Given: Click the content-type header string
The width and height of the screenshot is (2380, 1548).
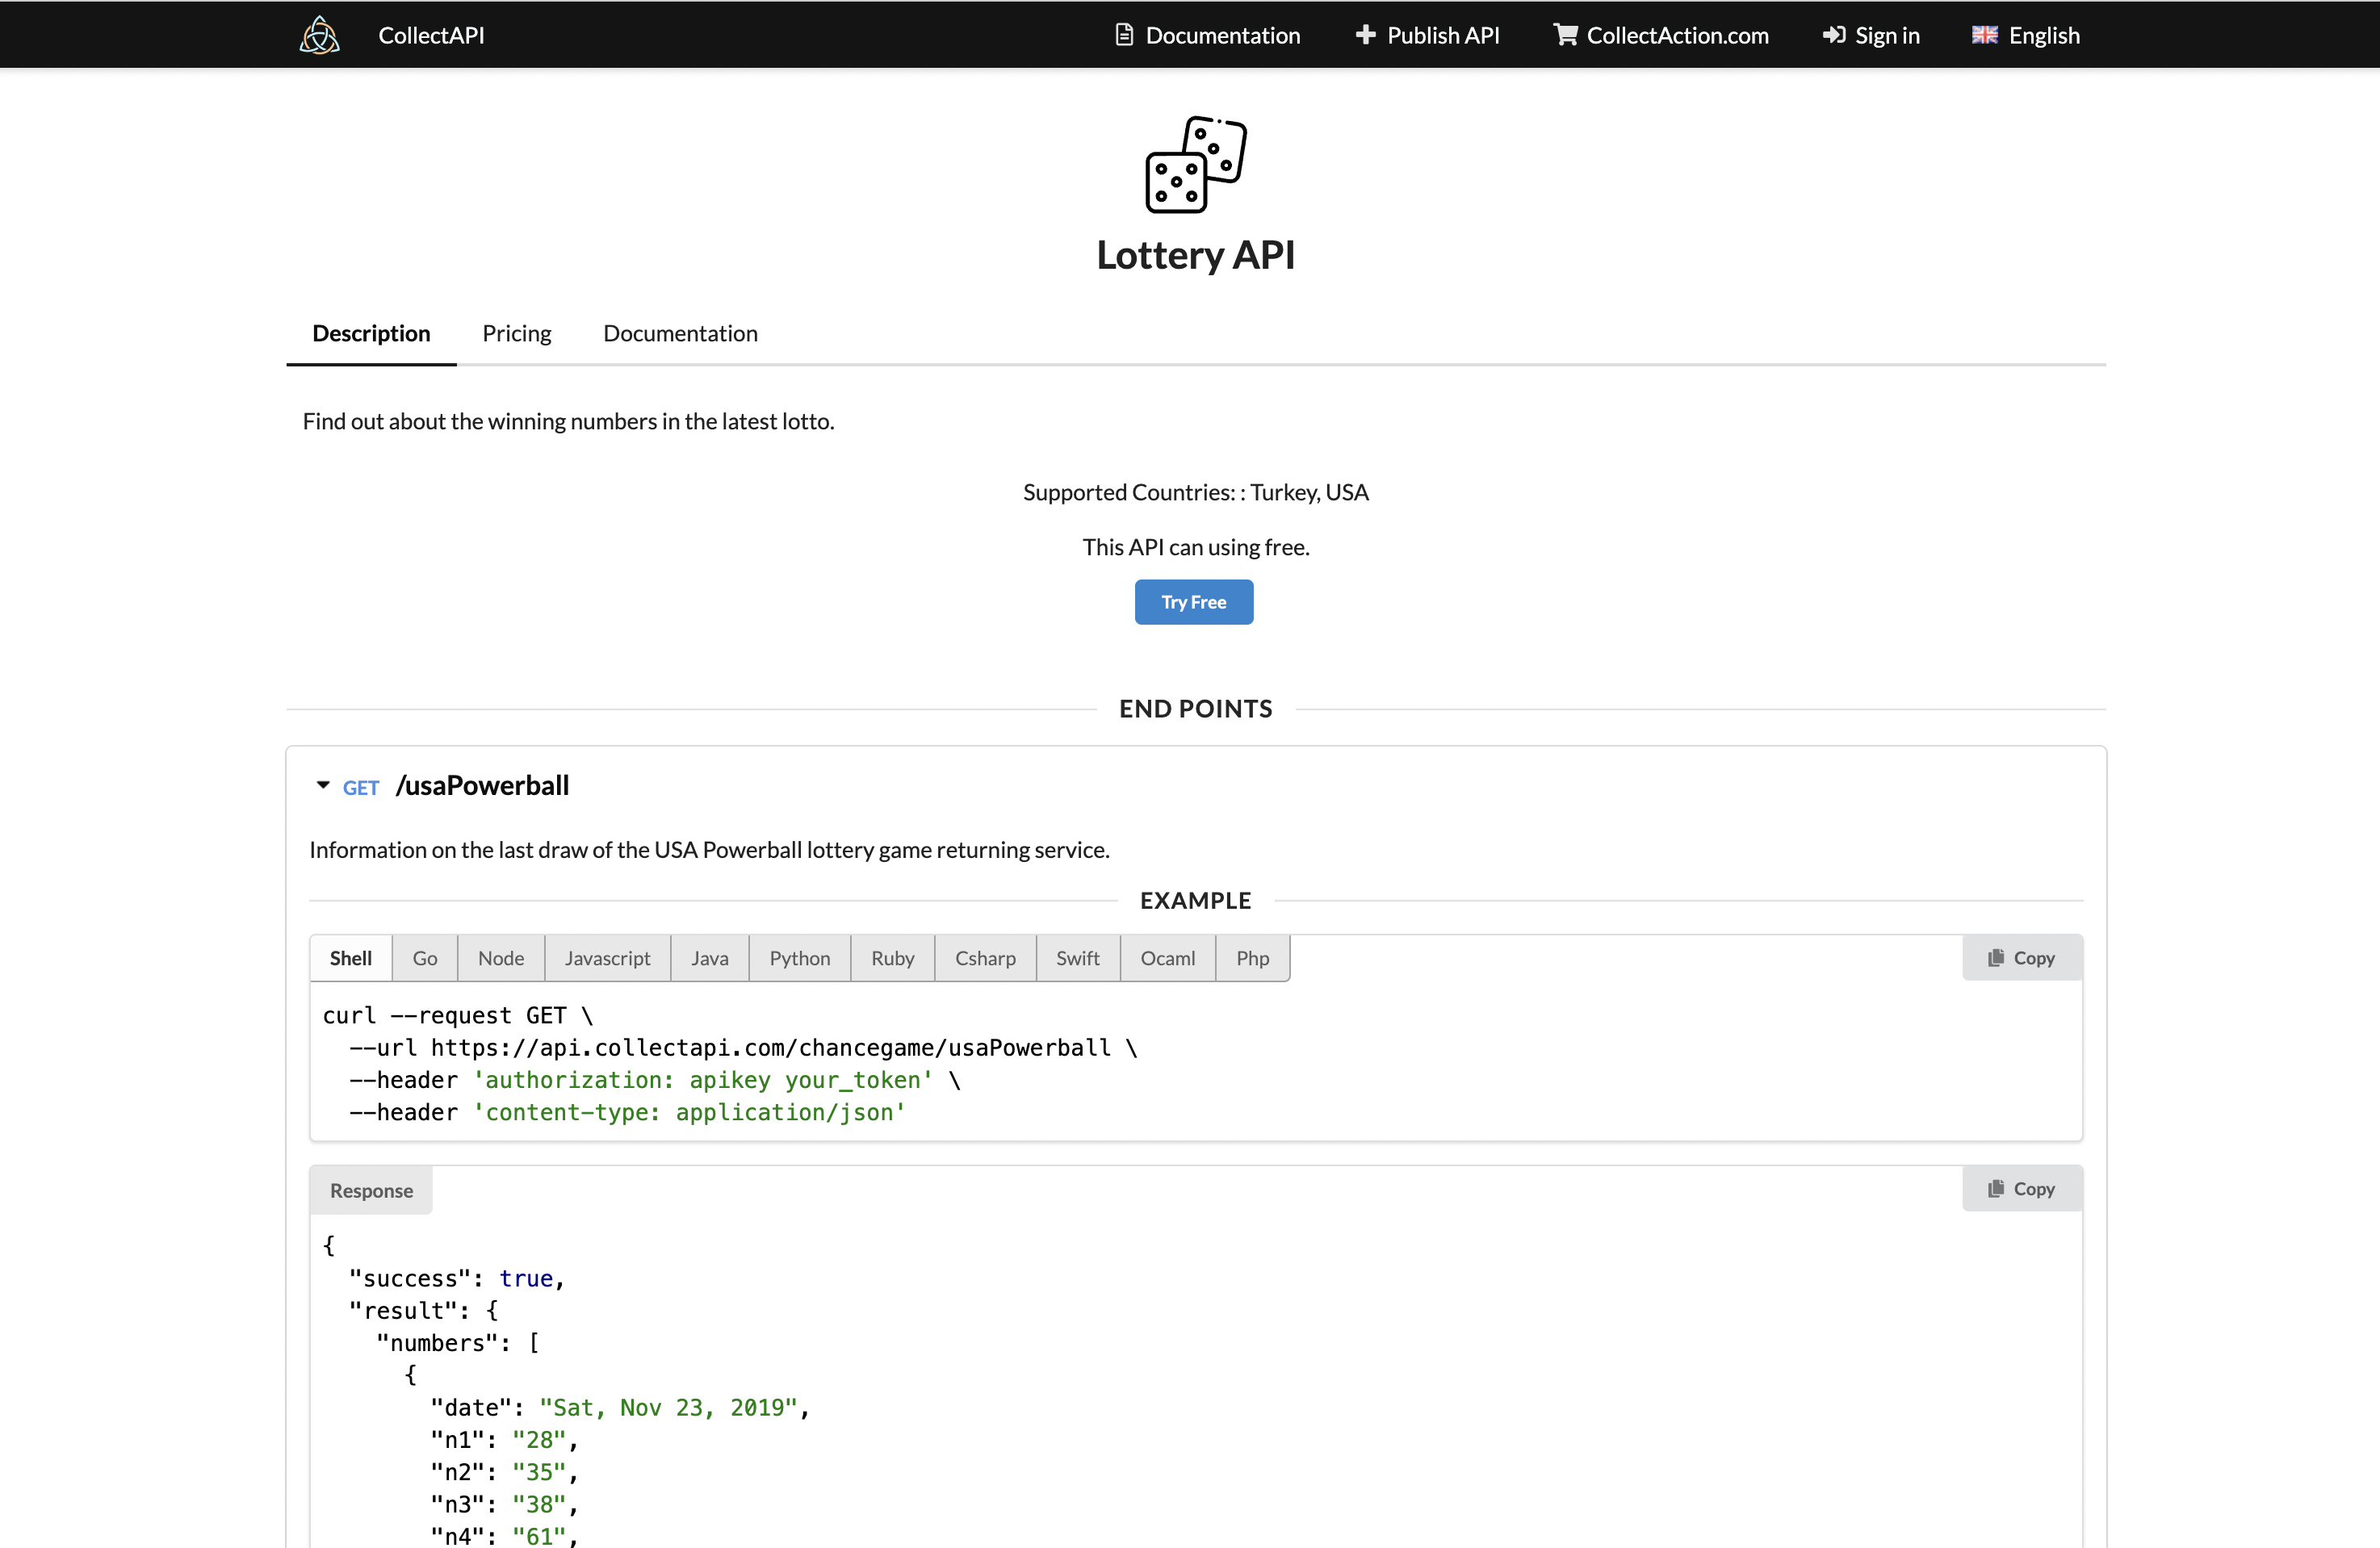Looking at the screenshot, I should coord(689,1112).
